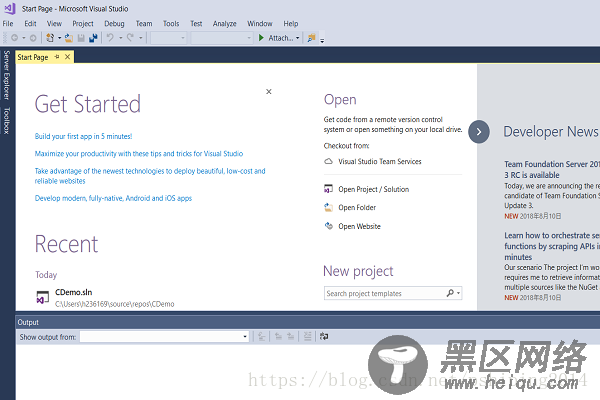Open the Toolbox side tab

[7, 121]
